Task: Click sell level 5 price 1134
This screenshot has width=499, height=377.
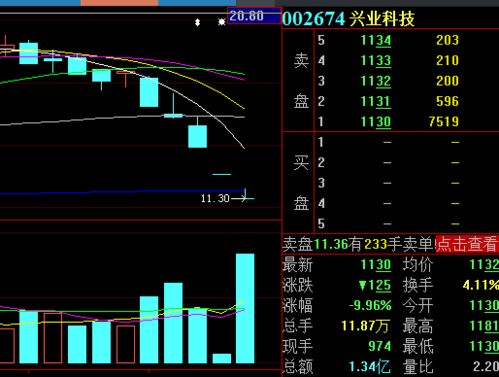Action: [376, 41]
